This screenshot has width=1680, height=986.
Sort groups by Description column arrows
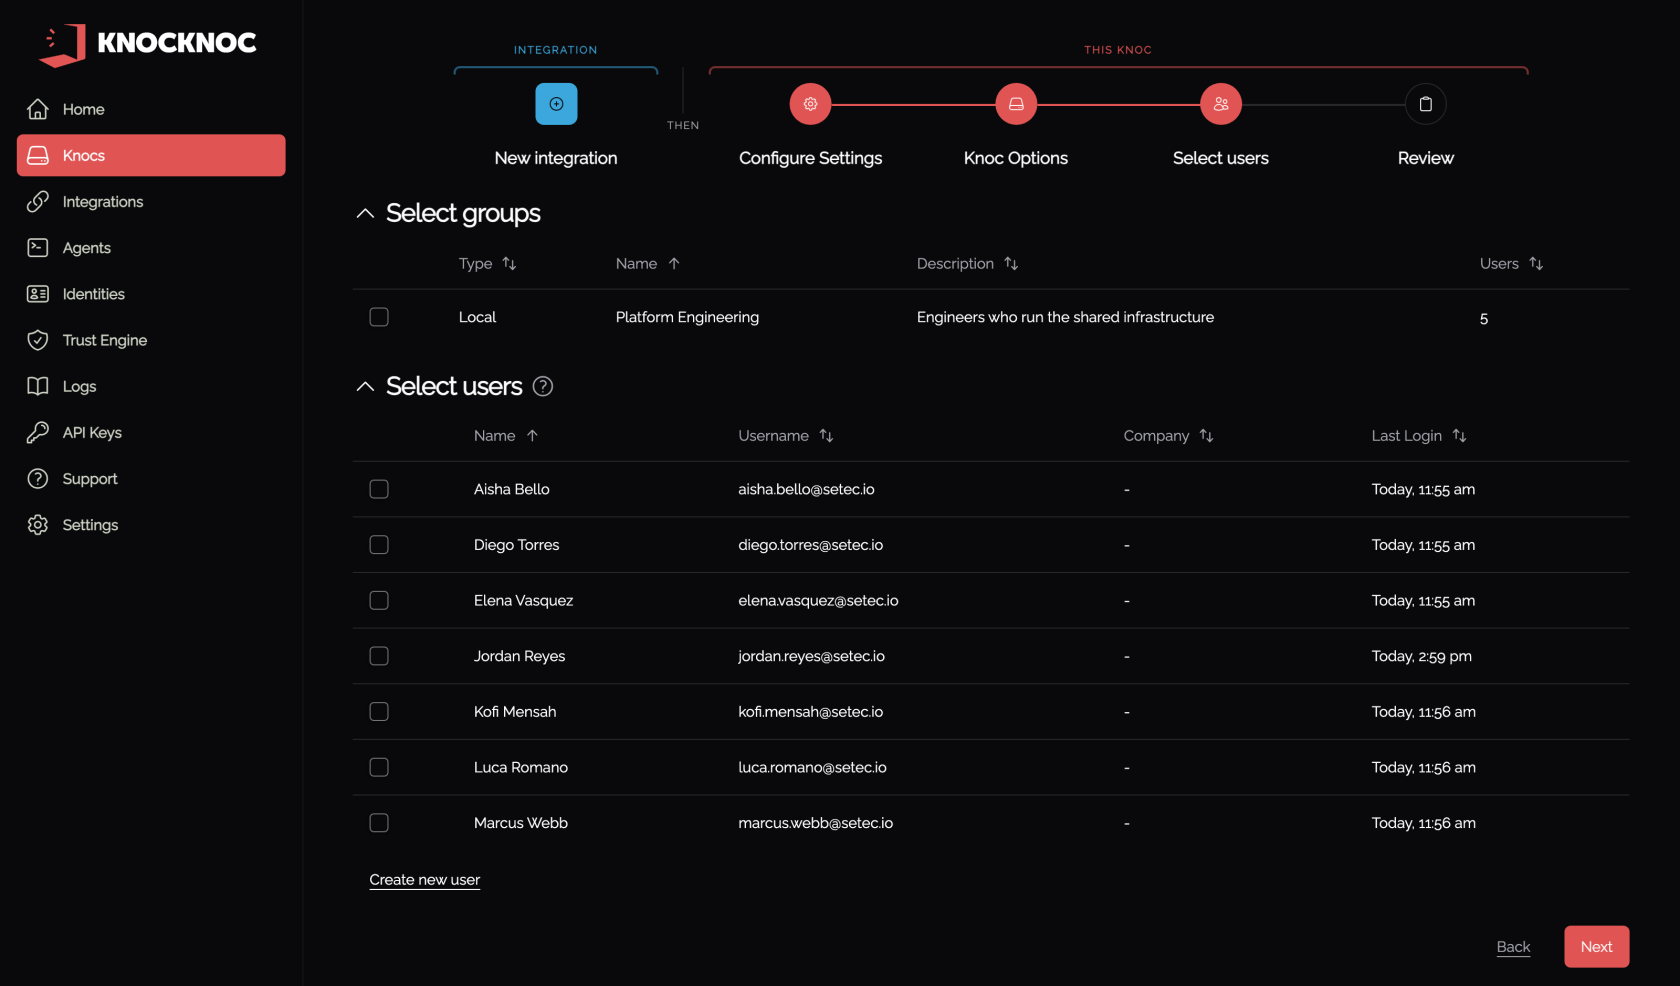1011,263
